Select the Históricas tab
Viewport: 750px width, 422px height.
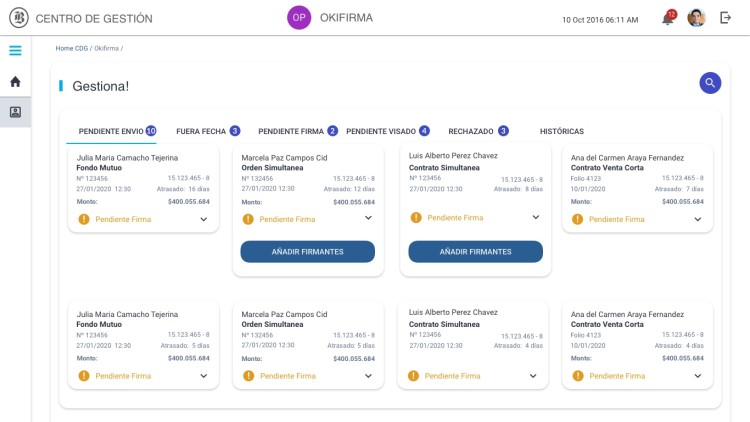pyautogui.click(x=561, y=131)
